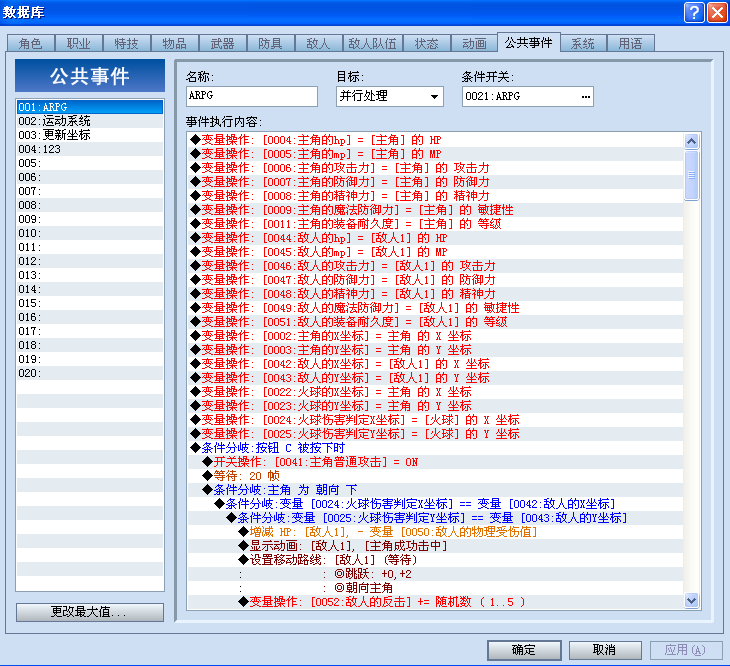Select the 朝向主角 move line
730x666 pixels.
(435, 588)
